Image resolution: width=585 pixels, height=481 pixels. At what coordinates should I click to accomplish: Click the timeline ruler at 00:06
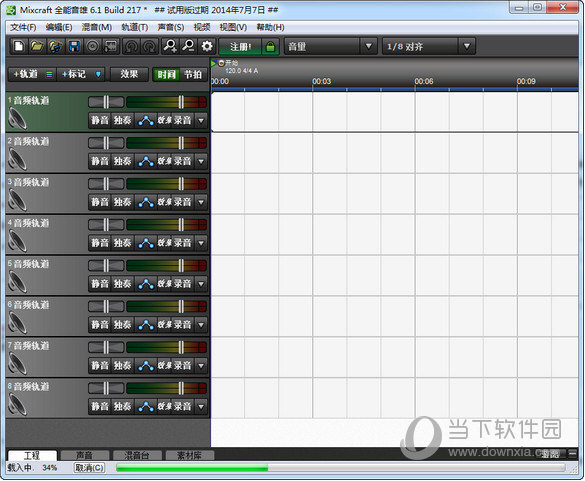(424, 81)
